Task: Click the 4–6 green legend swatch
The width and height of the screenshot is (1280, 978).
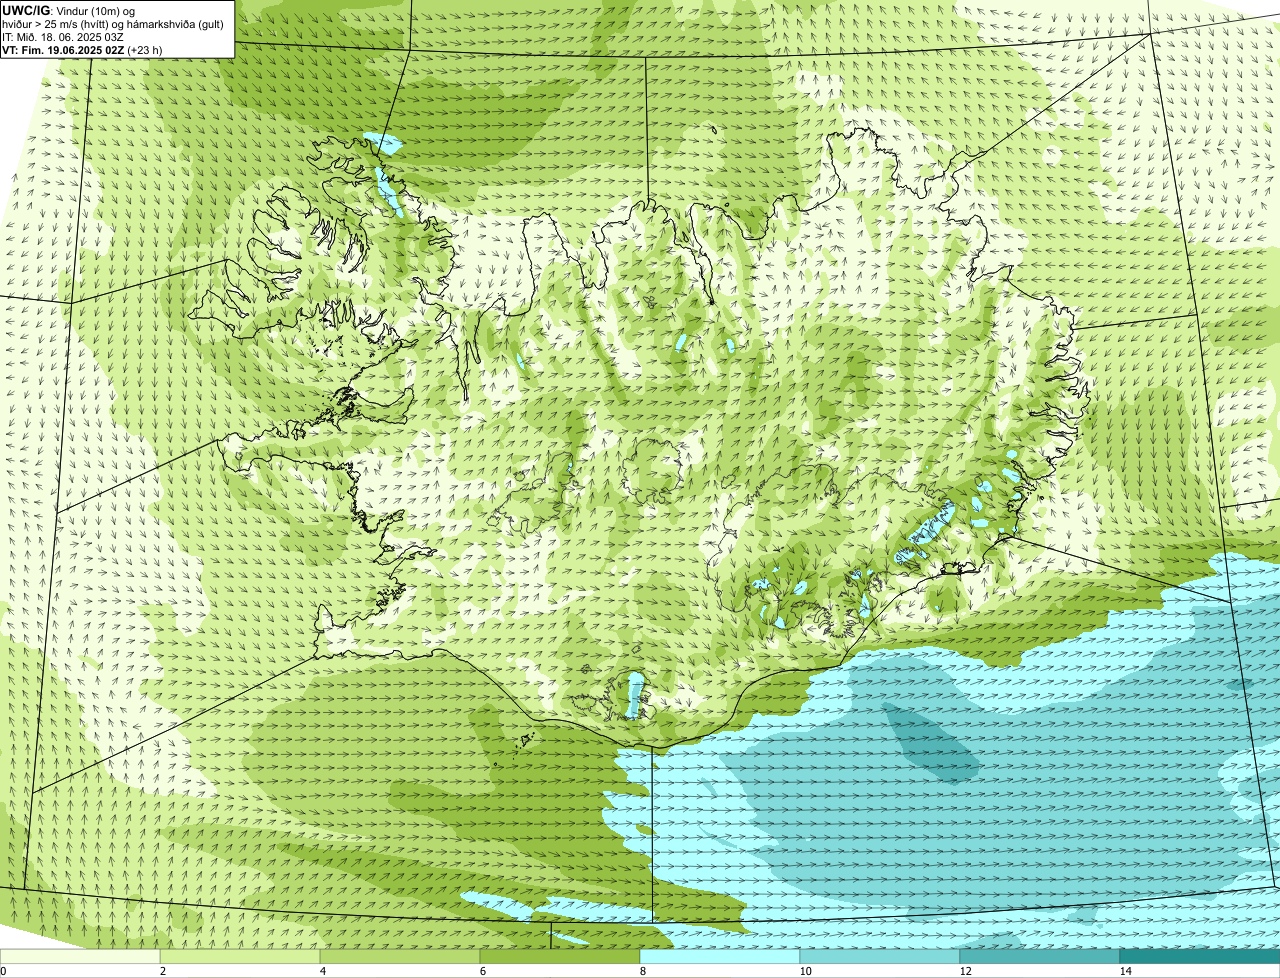Action: 400,956
